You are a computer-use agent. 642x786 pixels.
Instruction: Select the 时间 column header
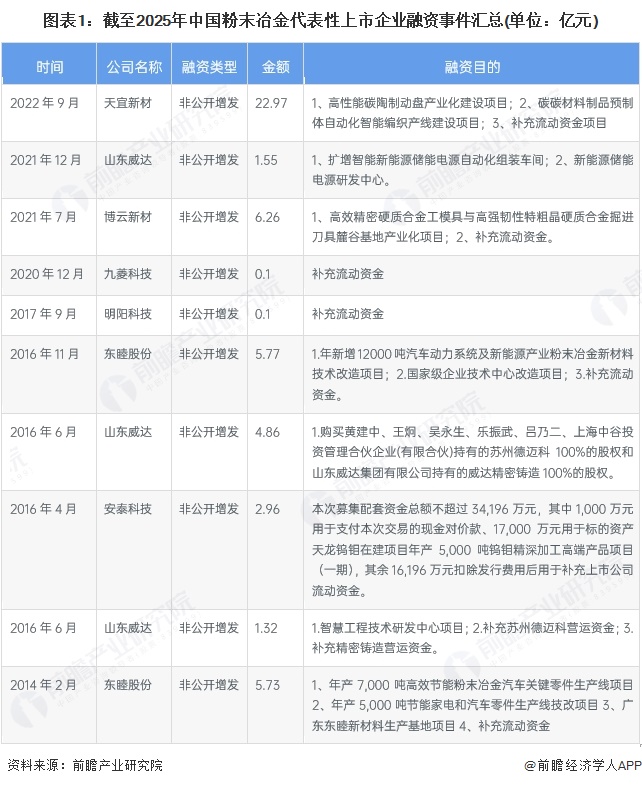coord(49,67)
